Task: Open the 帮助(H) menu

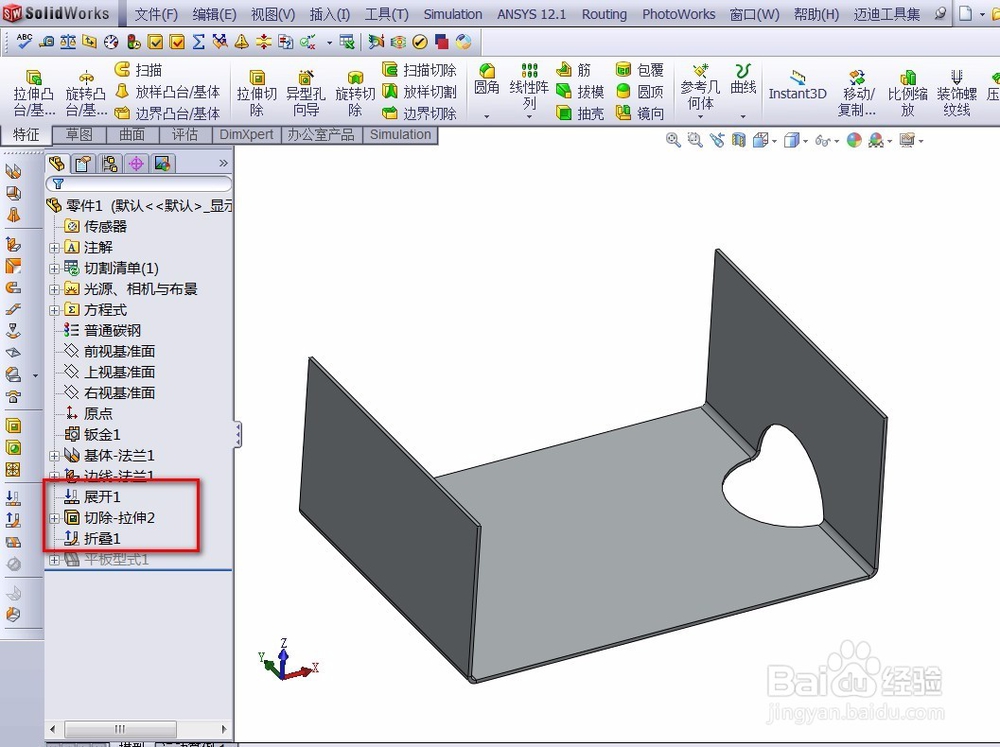Action: click(x=816, y=14)
